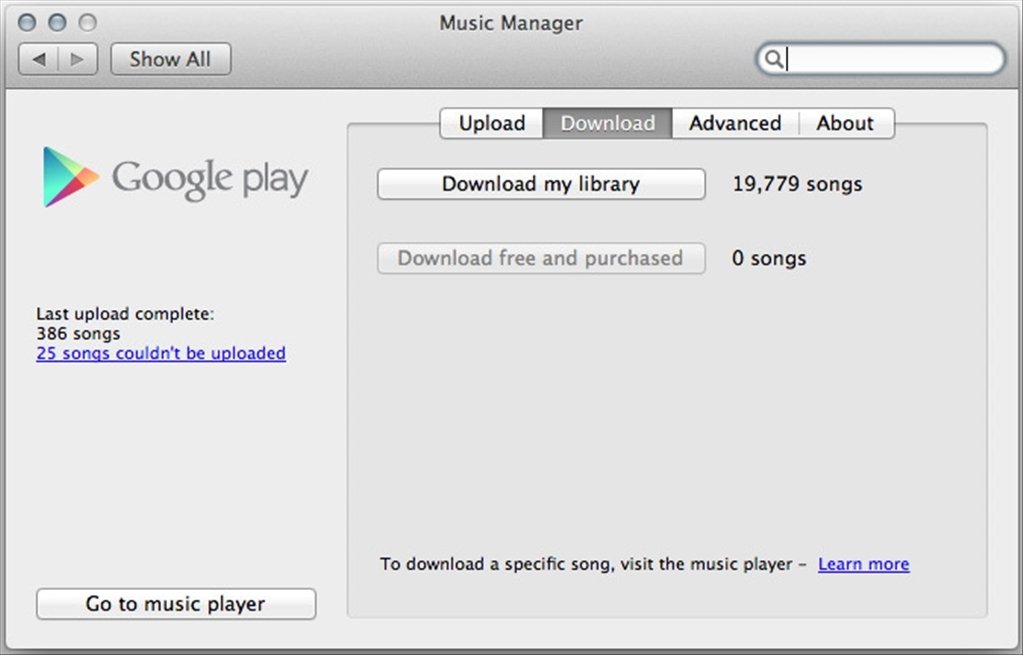This screenshot has width=1023, height=655.
Task: Open the About tab
Action: (x=846, y=123)
